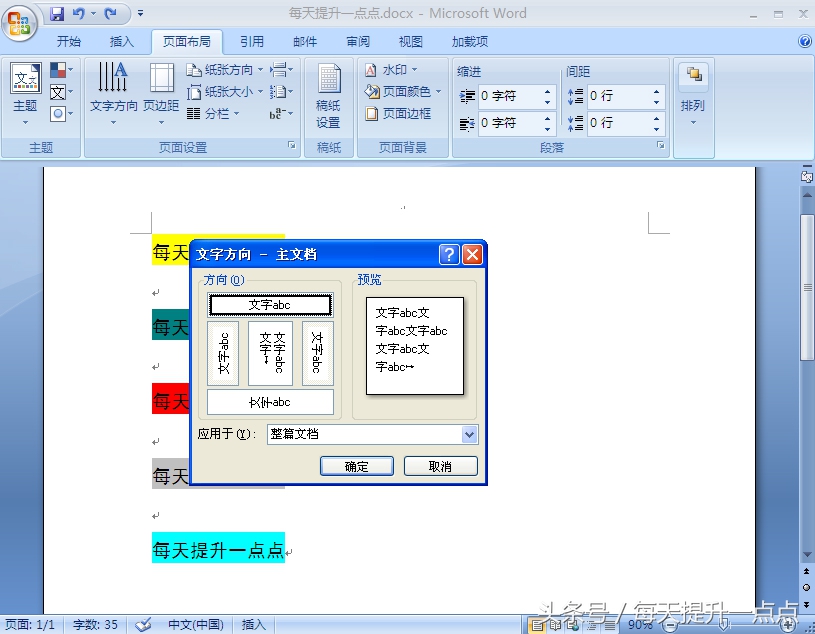815x634 pixels.
Task: Open 页面颜色 page color menu
Action: coord(403,92)
